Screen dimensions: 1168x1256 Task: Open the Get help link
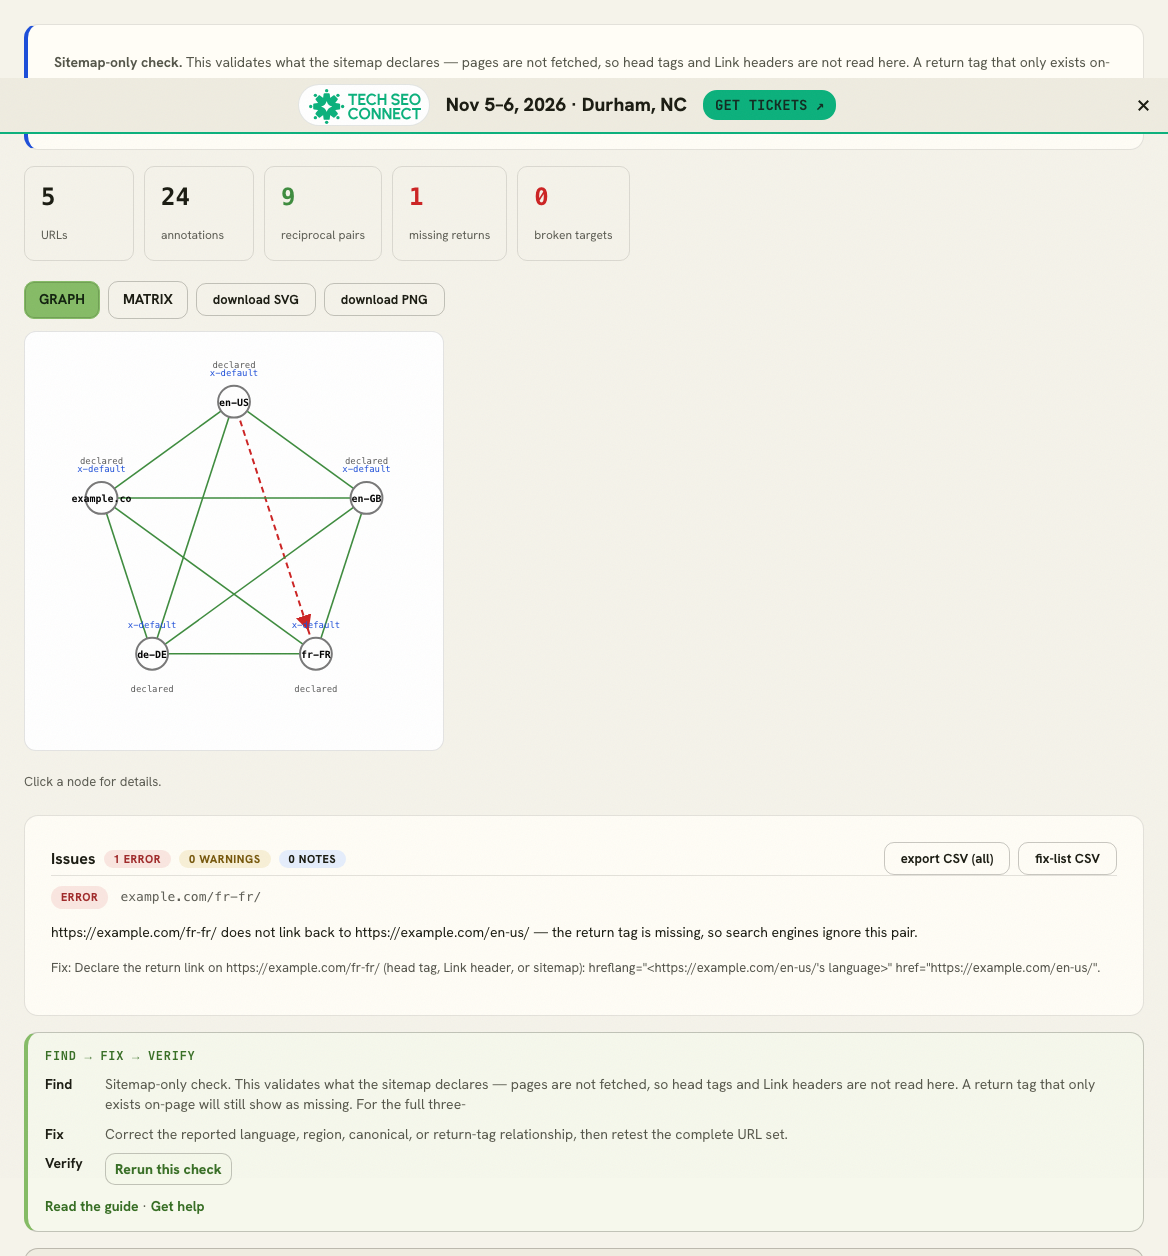[177, 1206]
